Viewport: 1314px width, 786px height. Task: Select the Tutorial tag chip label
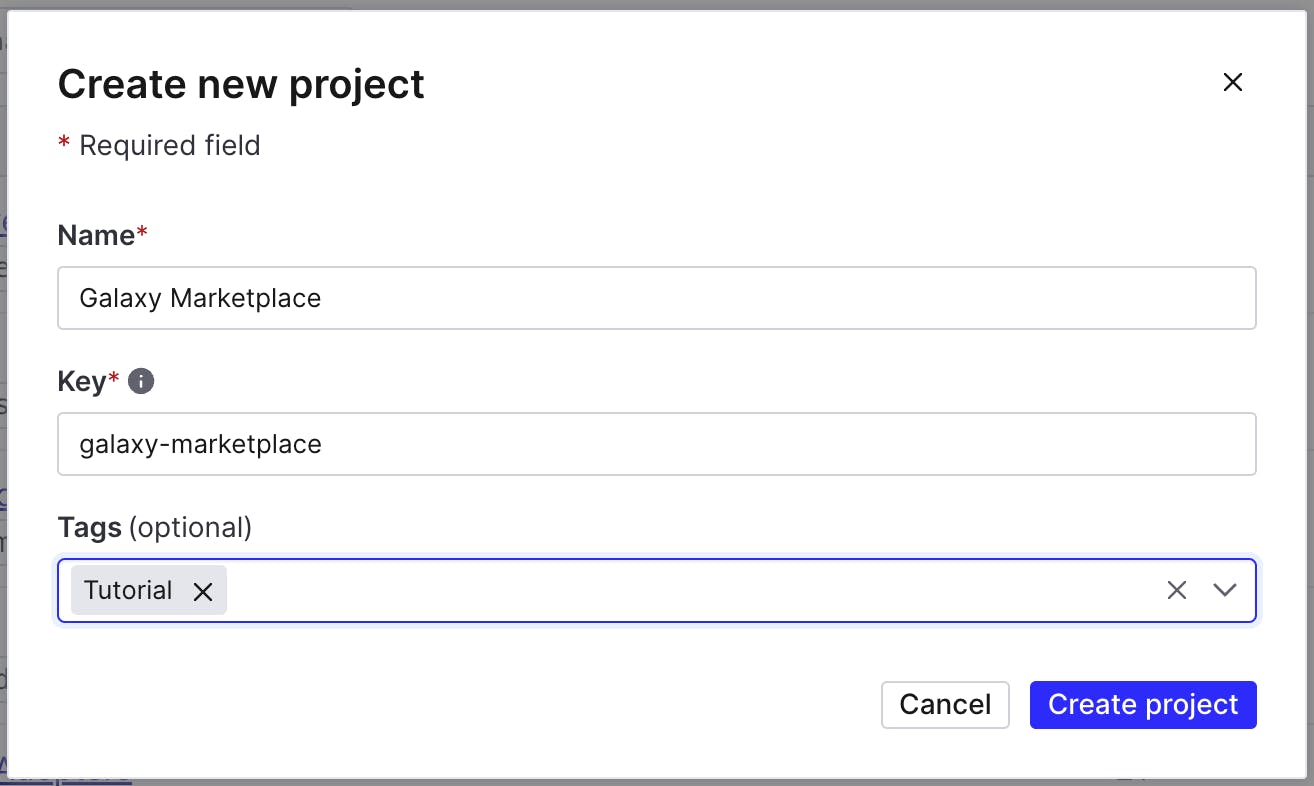128,591
